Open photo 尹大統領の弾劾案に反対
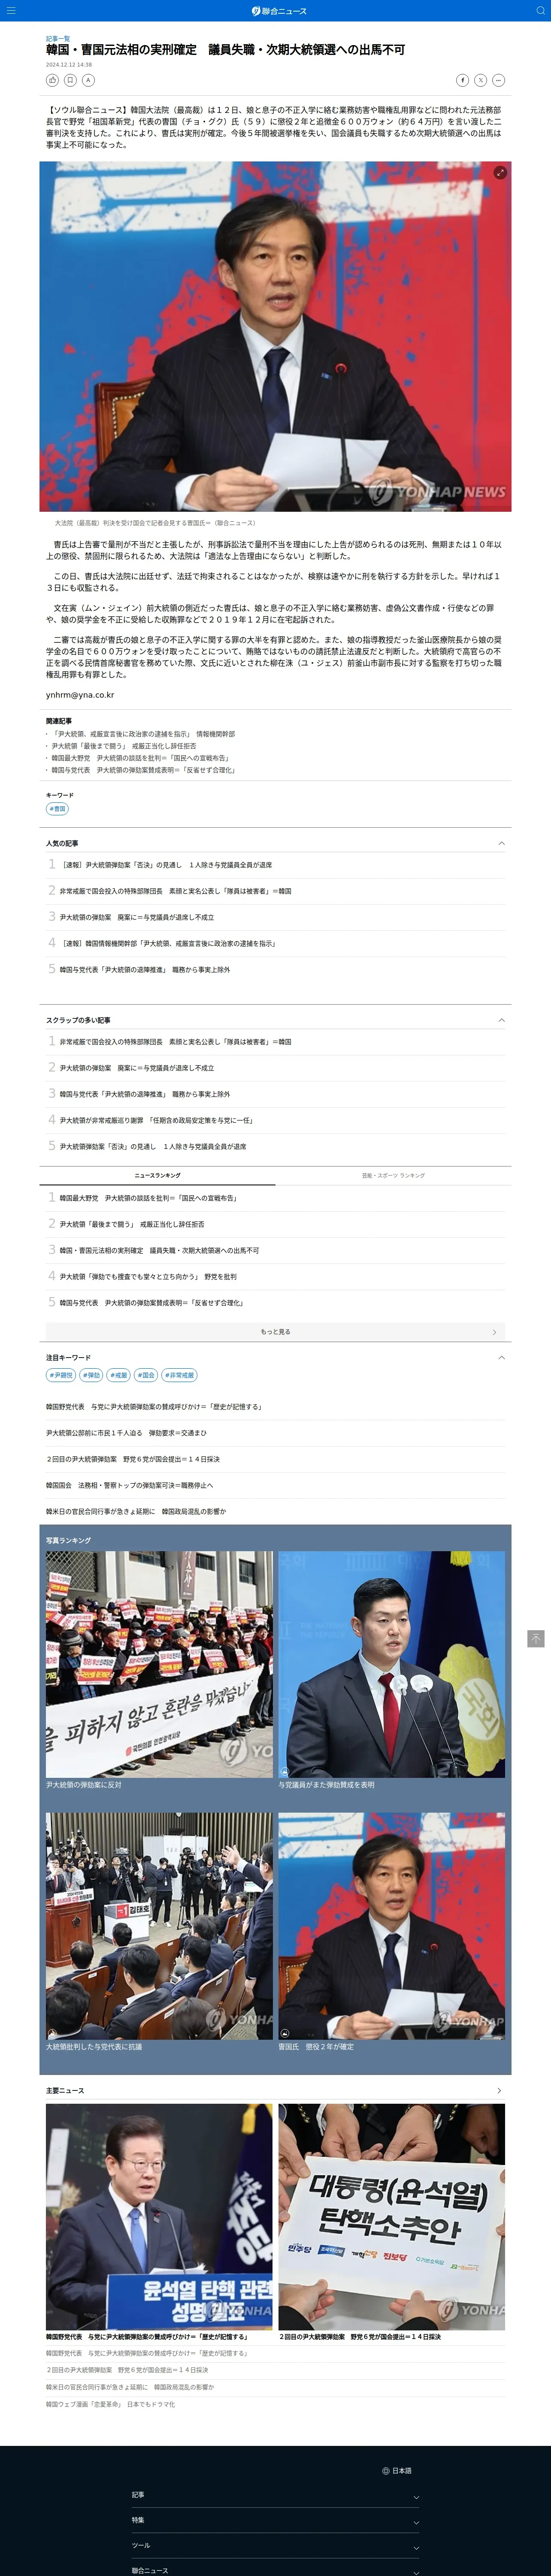Viewport: 551px width, 2576px height. point(159,1664)
